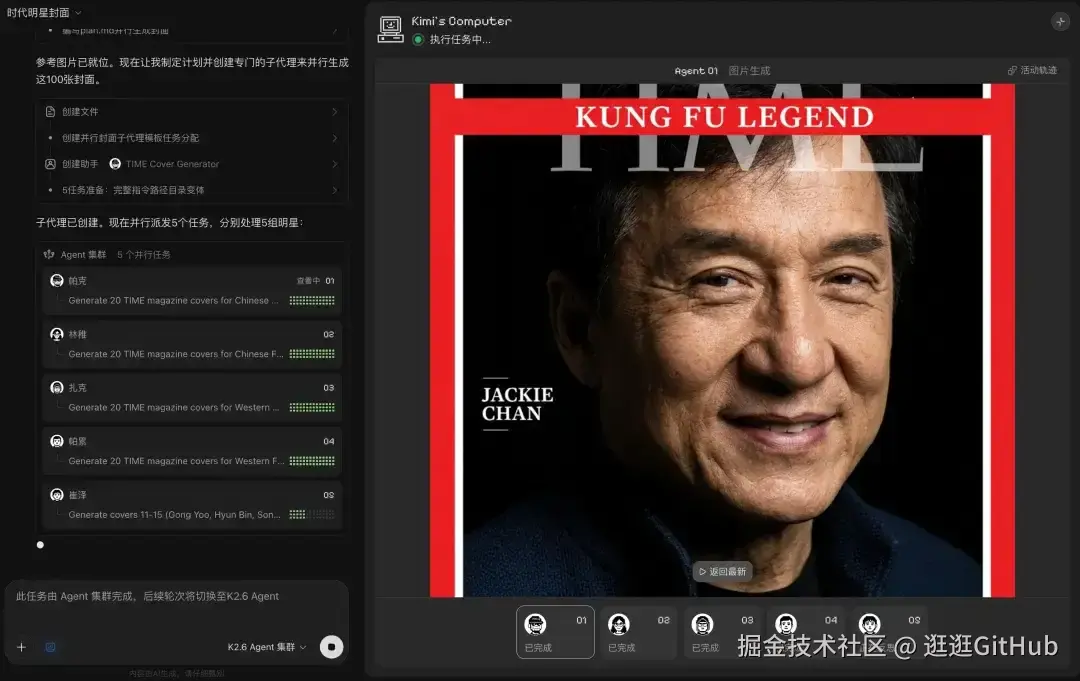Click the plus attachment icon in input box
Screen dimensions: 1080x681
coord(21,647)
